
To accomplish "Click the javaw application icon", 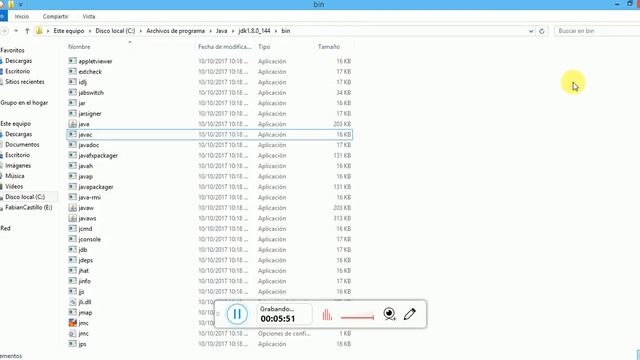I will tap(73, 208).
